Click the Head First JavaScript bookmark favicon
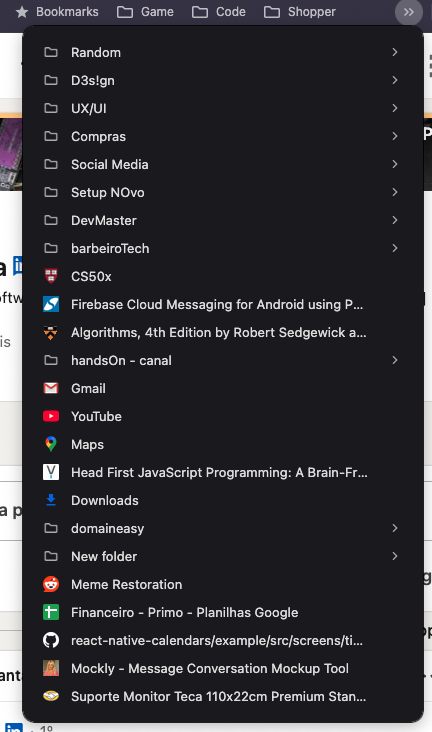Image resolution: width=432 pixels, height=732 pixels. pos(51,472)
